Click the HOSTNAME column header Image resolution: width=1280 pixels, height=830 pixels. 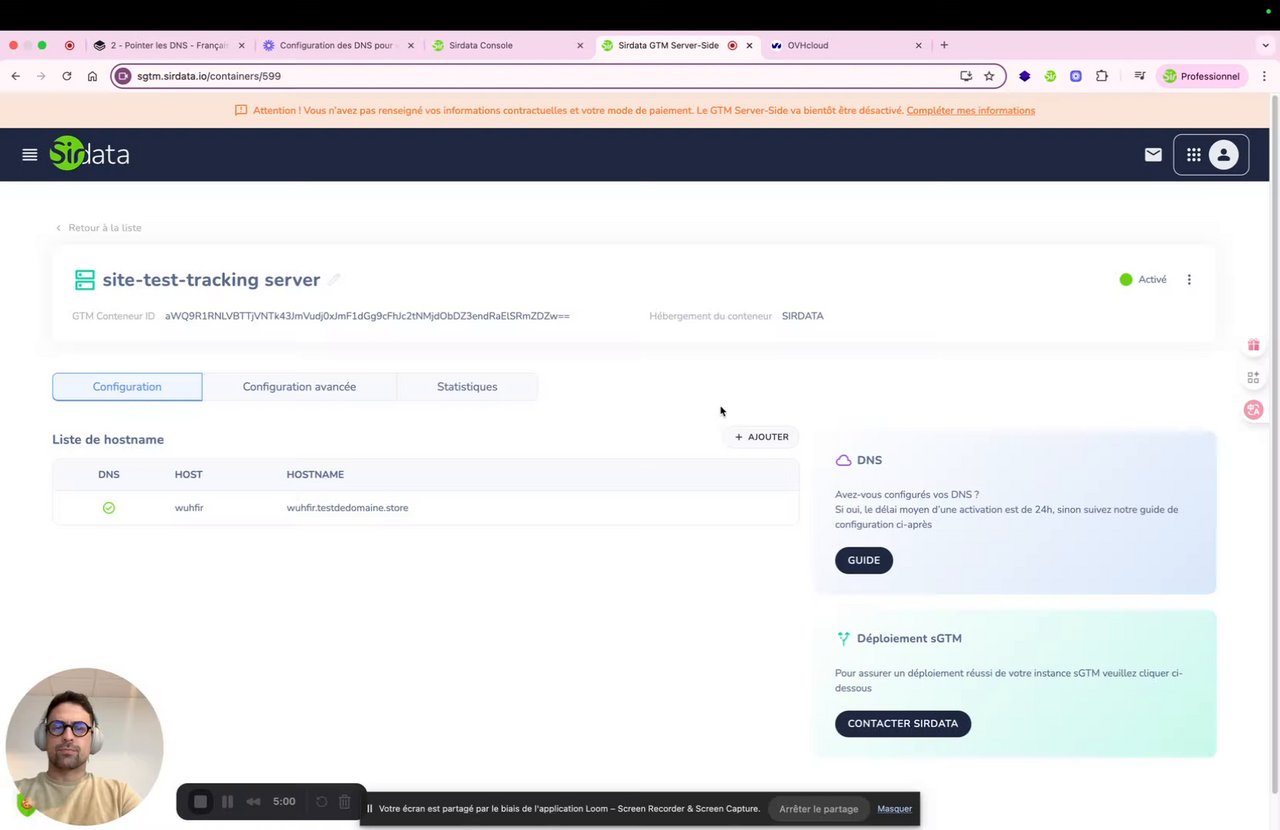point(315,475)
